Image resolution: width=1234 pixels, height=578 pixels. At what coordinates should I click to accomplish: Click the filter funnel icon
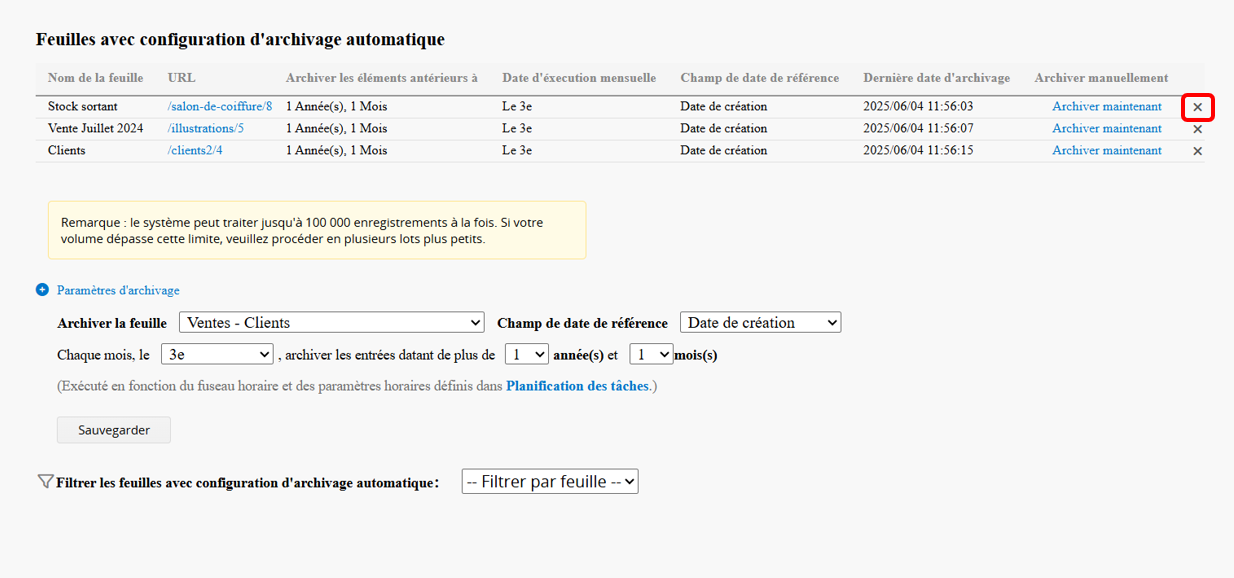[x=45, y=482]
